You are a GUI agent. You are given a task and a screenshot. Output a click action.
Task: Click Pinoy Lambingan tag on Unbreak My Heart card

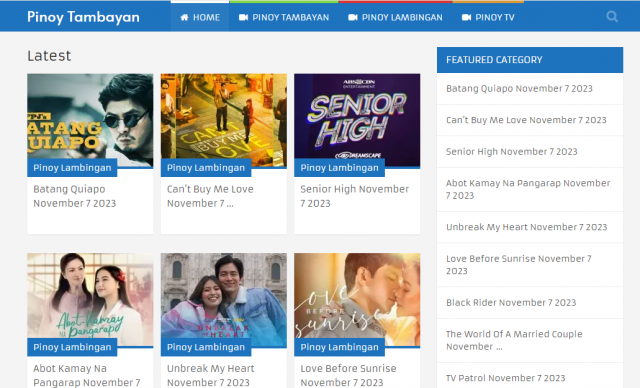(x=206, y=347)
